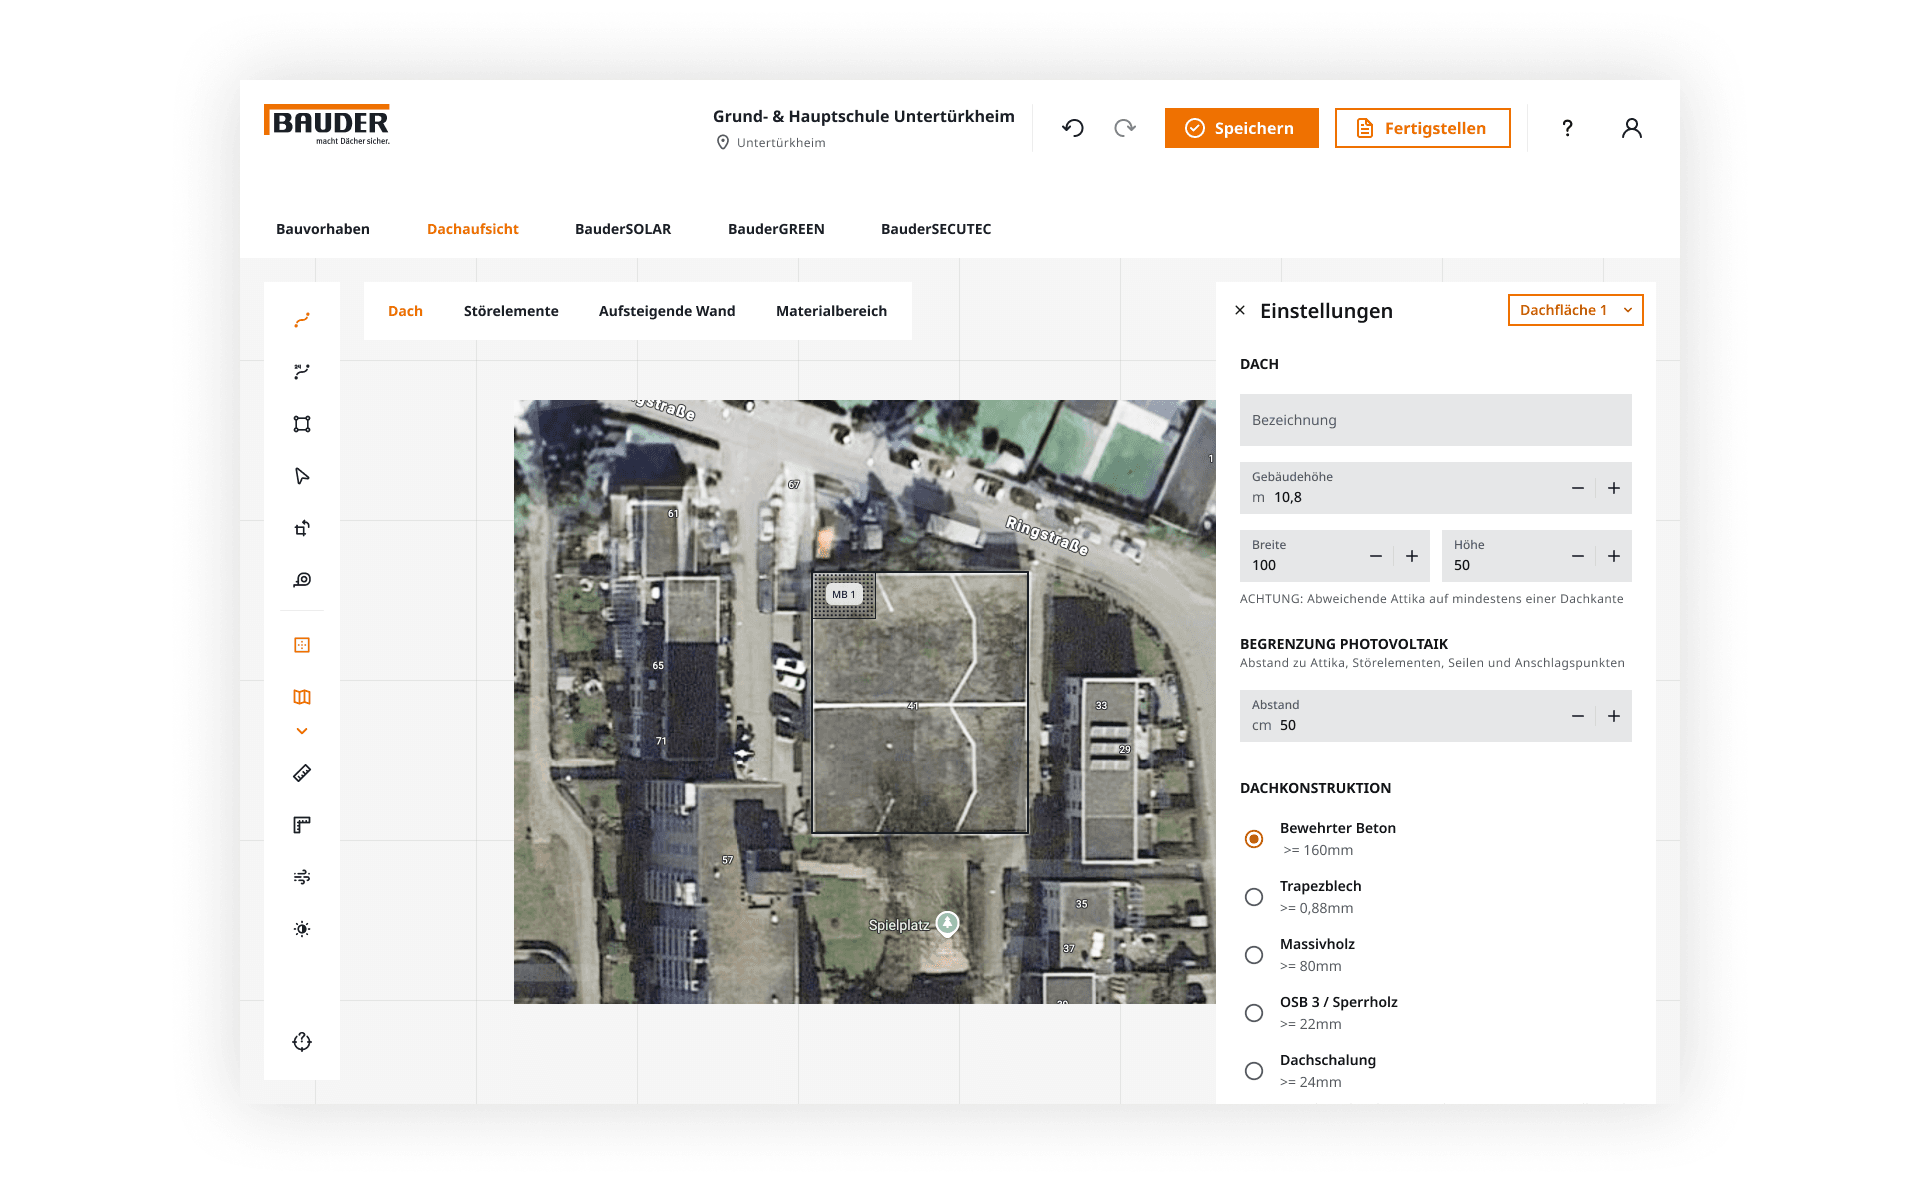Select the numbered path drawing tool
Screen dimensions: 1920x1184
pyautogui.click(x=302, y=372)
